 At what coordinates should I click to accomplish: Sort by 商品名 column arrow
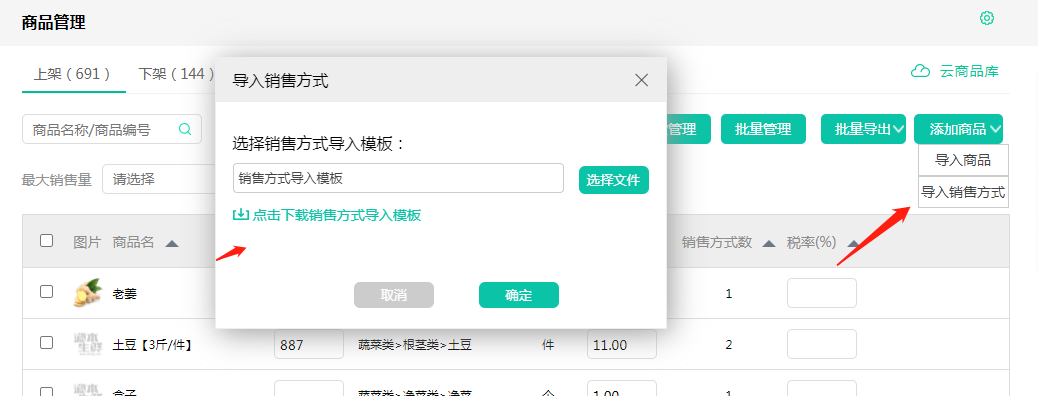[171, 244]
